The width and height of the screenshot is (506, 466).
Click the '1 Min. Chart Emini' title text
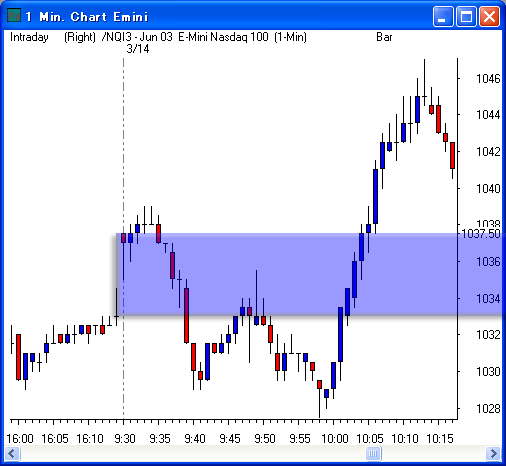click(87, 17)
